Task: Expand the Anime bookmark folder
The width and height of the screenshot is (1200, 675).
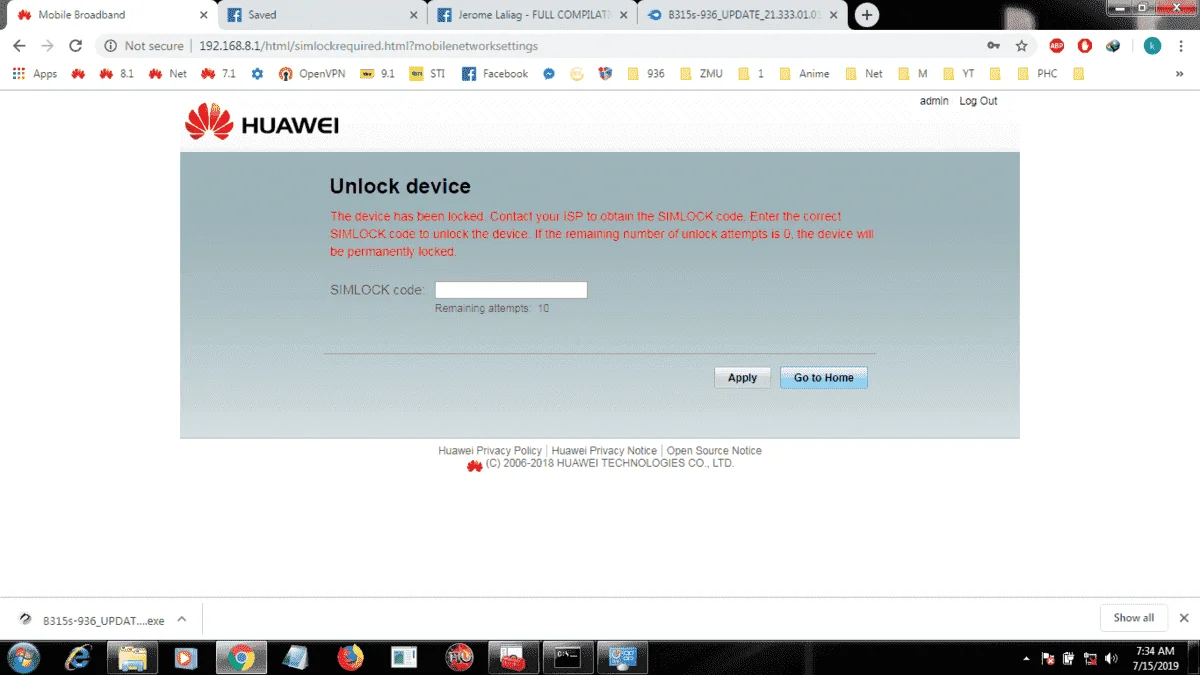Action: click(804, 74)
